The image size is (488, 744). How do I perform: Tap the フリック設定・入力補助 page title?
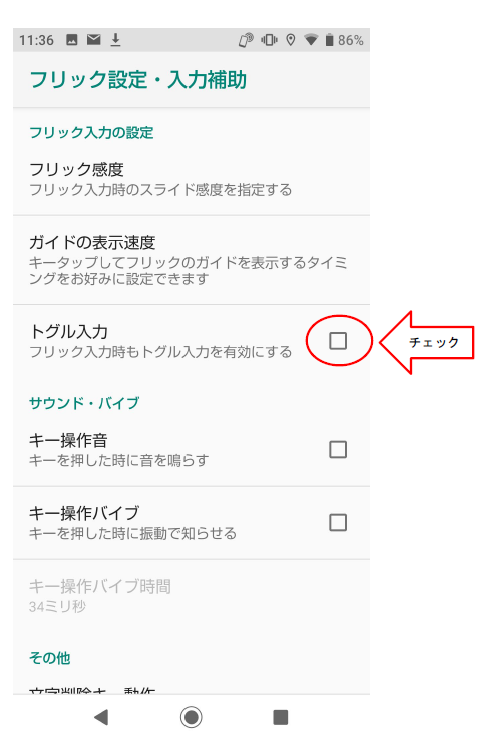click(138, 79)
